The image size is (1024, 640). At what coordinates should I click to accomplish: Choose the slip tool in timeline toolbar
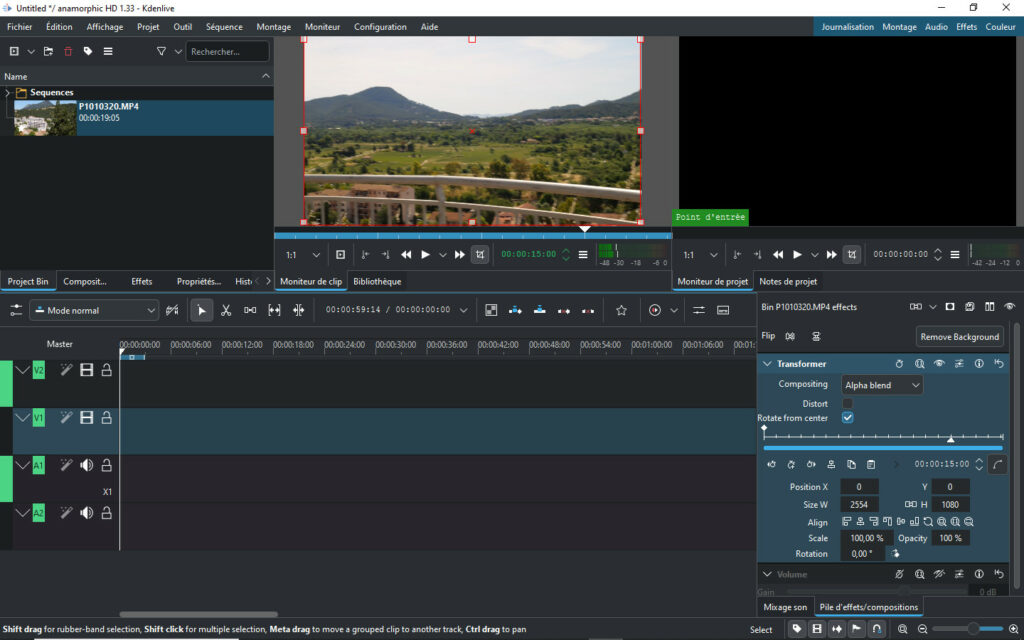pos(274,310)
